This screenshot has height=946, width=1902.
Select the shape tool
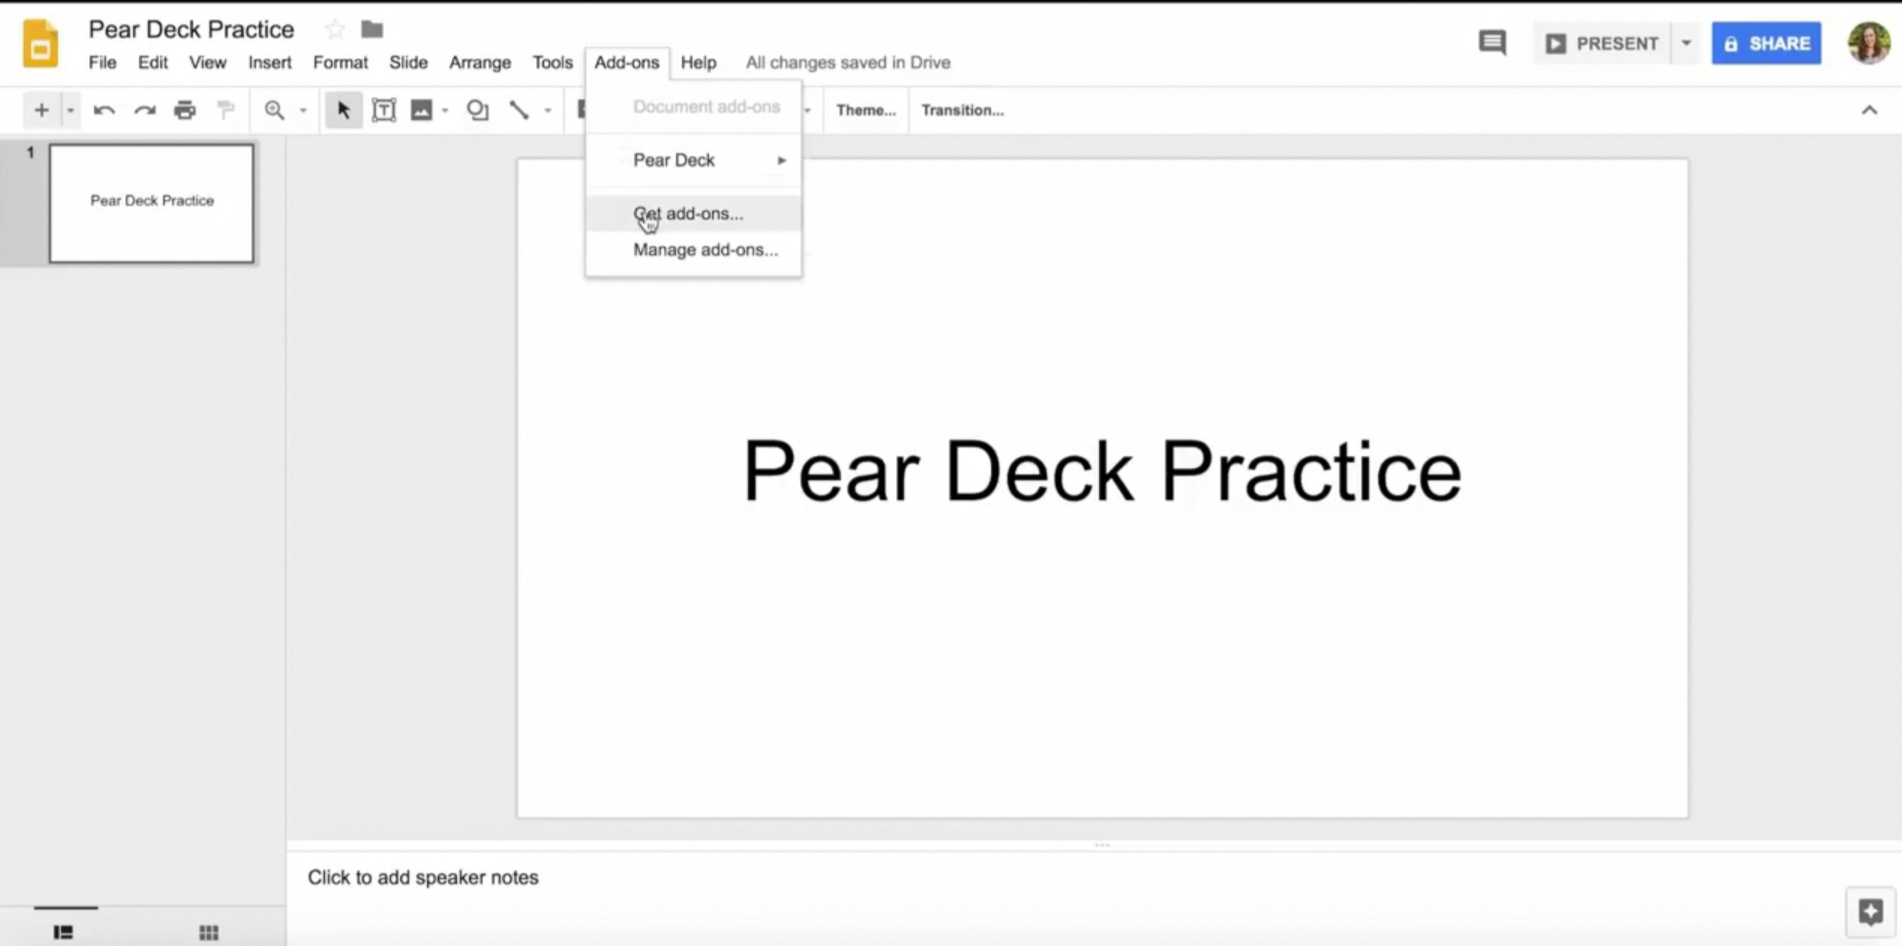[x=478, y=110]
